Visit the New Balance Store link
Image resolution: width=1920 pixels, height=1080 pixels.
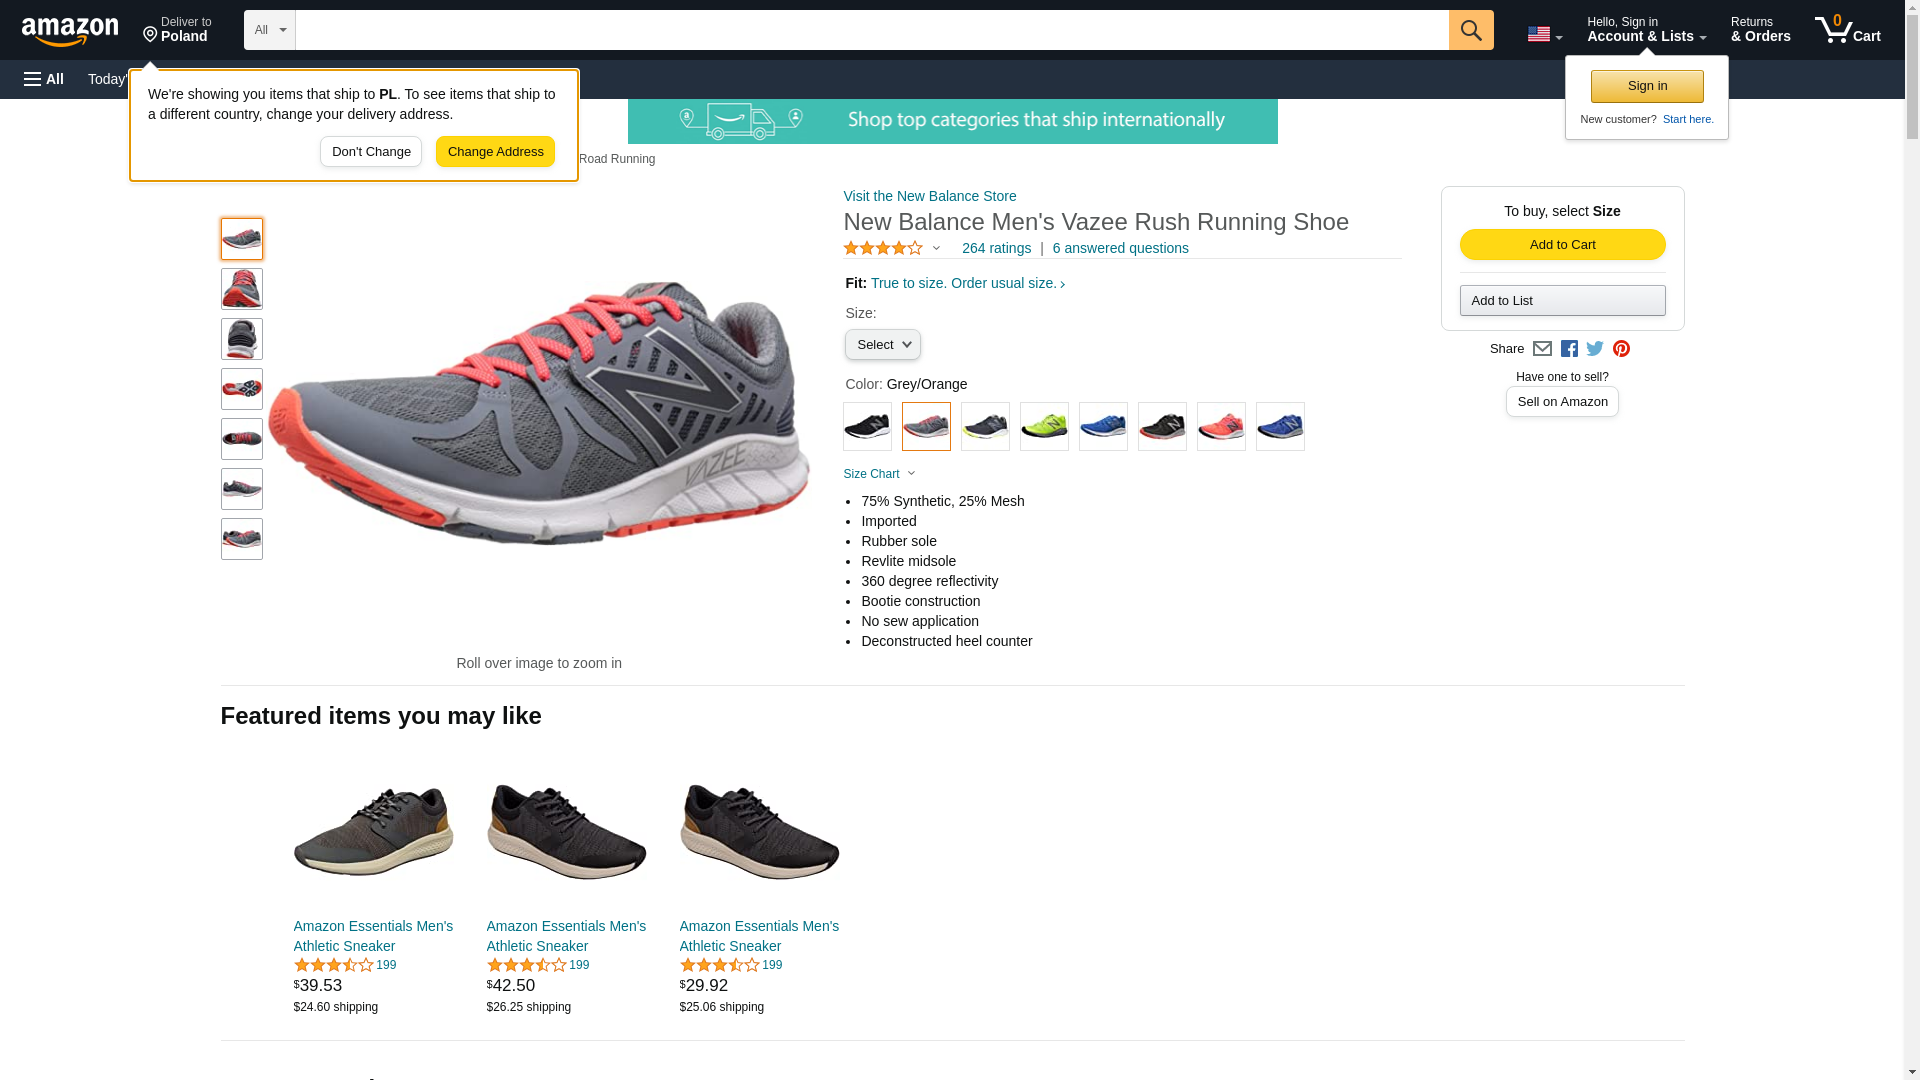(929, 196)
